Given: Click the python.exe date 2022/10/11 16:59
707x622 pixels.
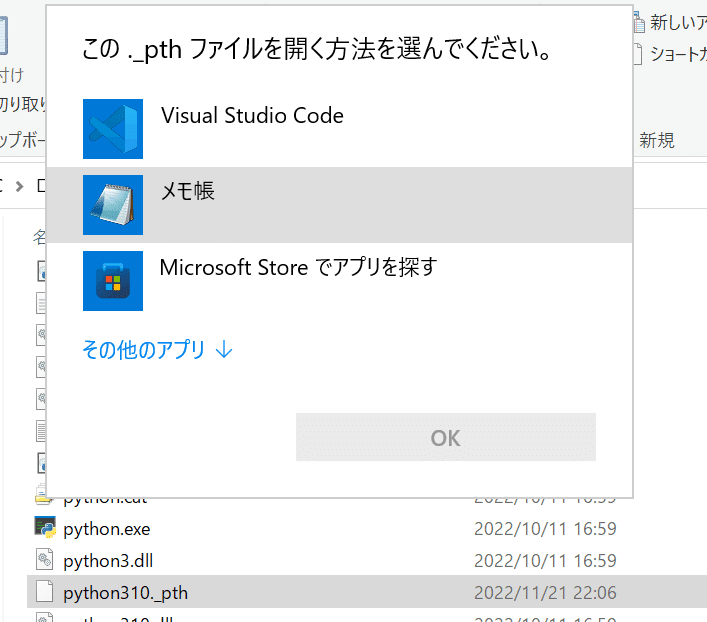Looking at the screenshot, I should point(545,529).
